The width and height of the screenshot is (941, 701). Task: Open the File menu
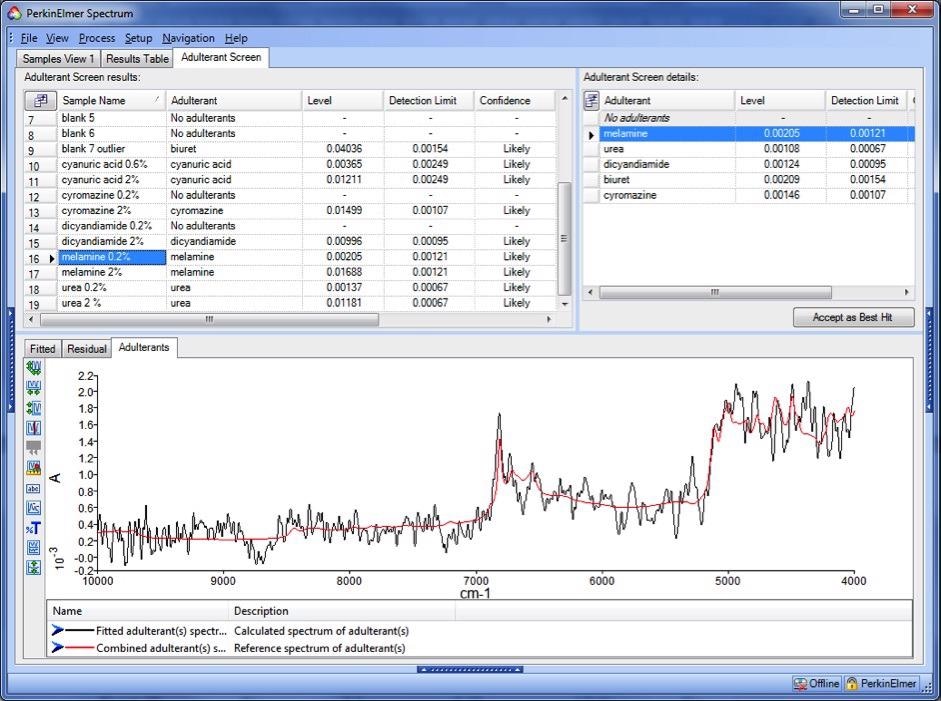tap(29, 38)
